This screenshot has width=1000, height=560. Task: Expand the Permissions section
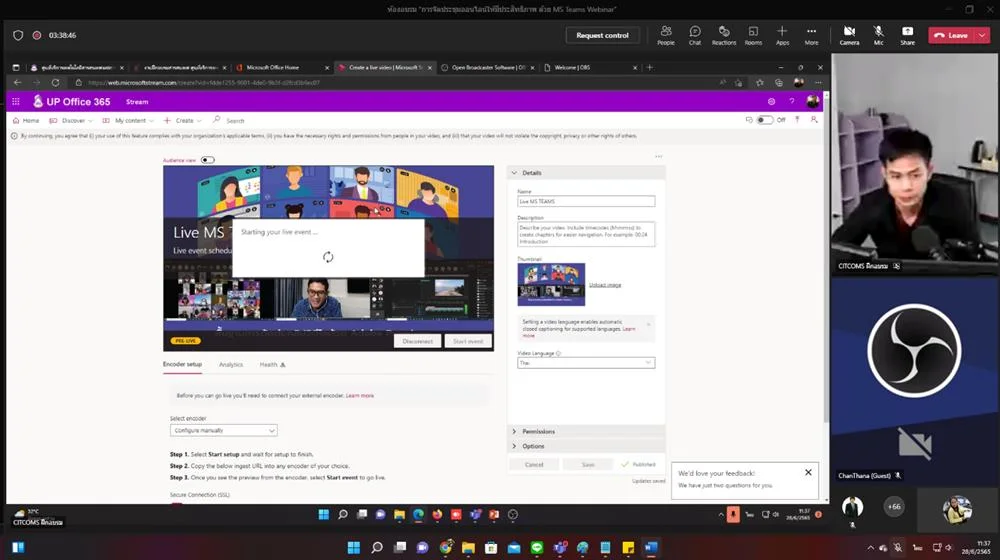point(586,432)
